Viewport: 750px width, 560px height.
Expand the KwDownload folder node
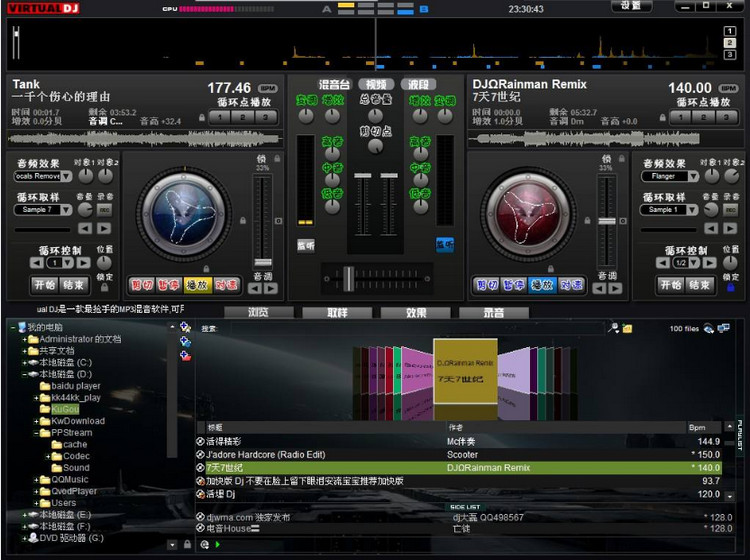click(x=36, y=421)
